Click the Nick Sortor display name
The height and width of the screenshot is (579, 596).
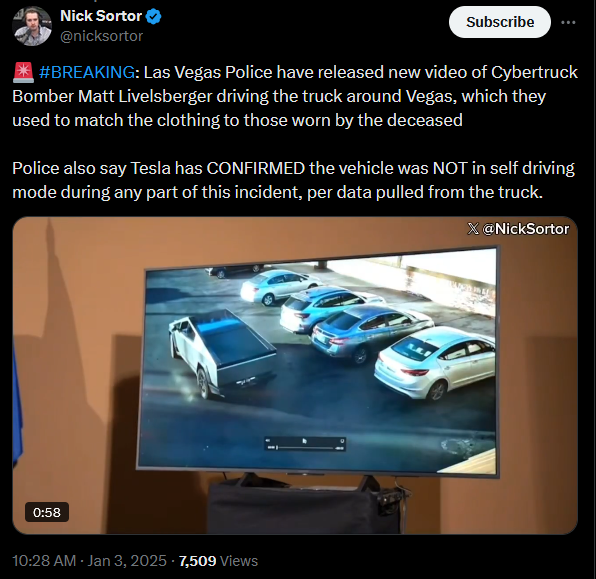pos(101,16)
